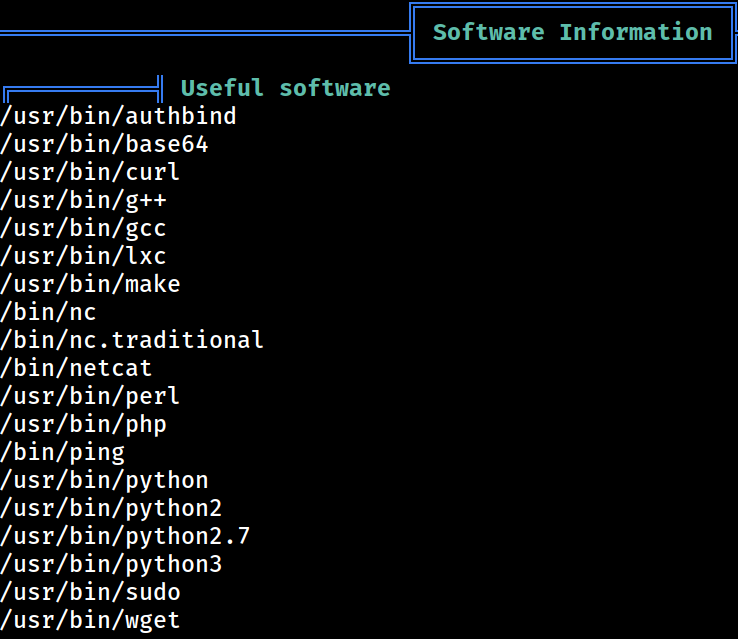The width and height of the screenshot is (738, 639).
Task: Click the /usr/bin/python2.7 line
Action: point(125,536)
